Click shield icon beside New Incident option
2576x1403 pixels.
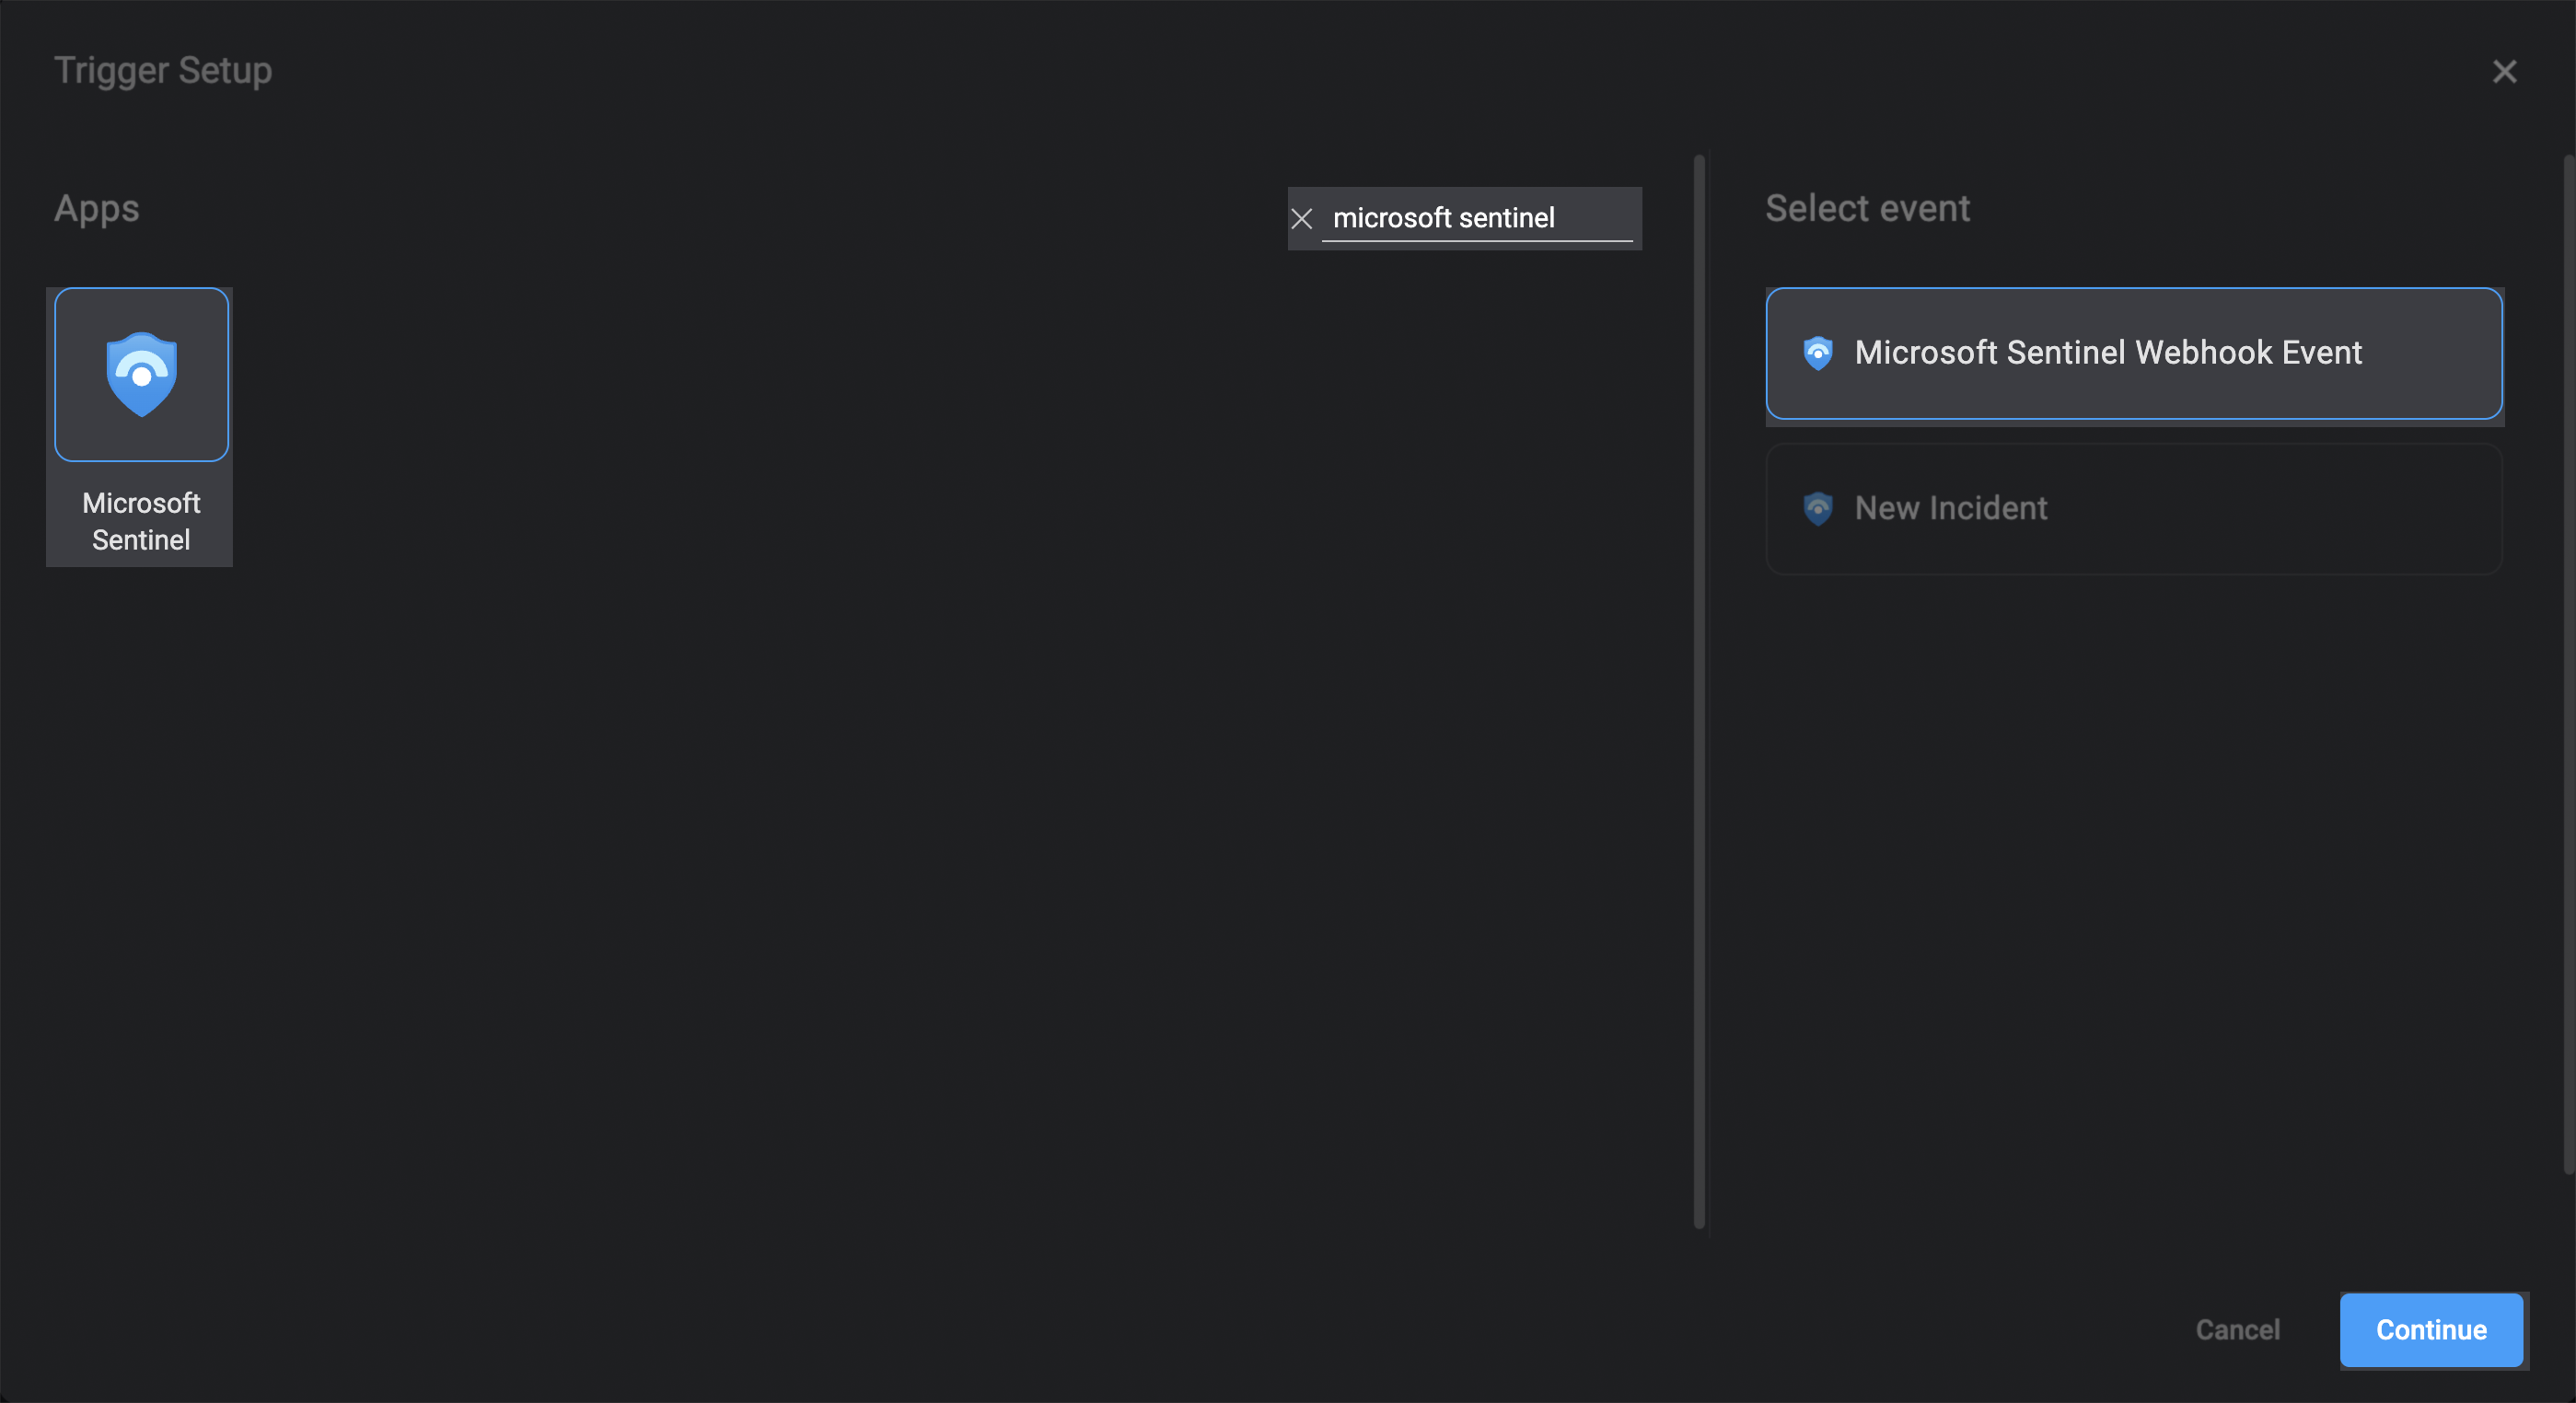1817,508
